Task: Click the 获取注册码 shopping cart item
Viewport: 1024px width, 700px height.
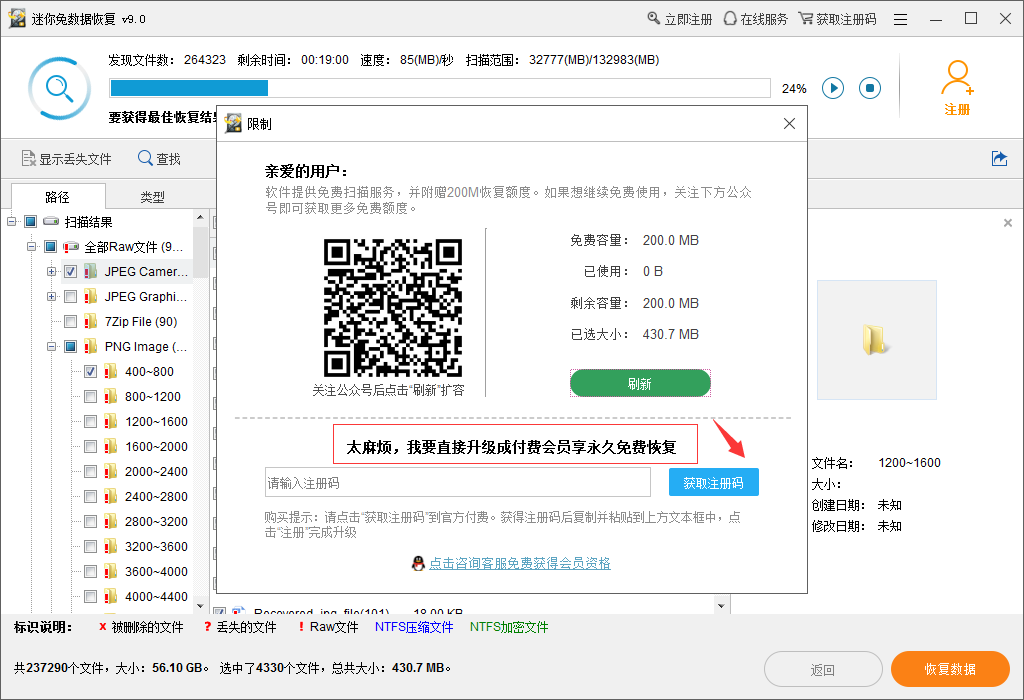Action: click(837, 19)
